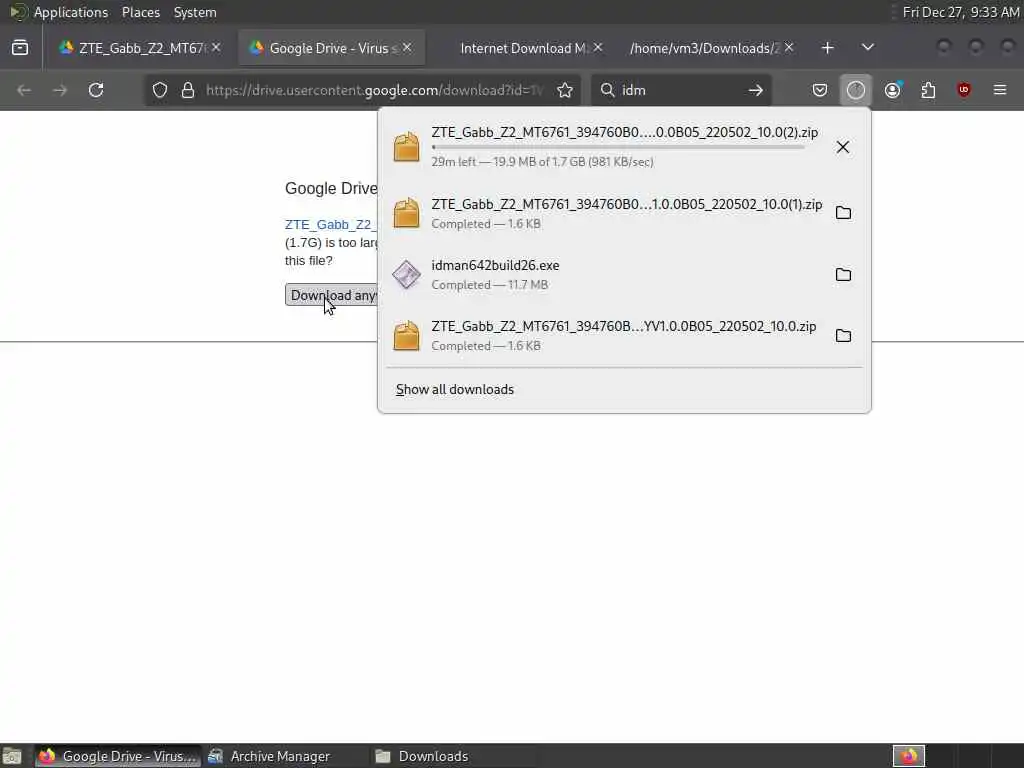The image size is (1024, 768).
Task: Click the Firefox workspace thumbnail in bottom panel
Action: [x=908, y=756]
